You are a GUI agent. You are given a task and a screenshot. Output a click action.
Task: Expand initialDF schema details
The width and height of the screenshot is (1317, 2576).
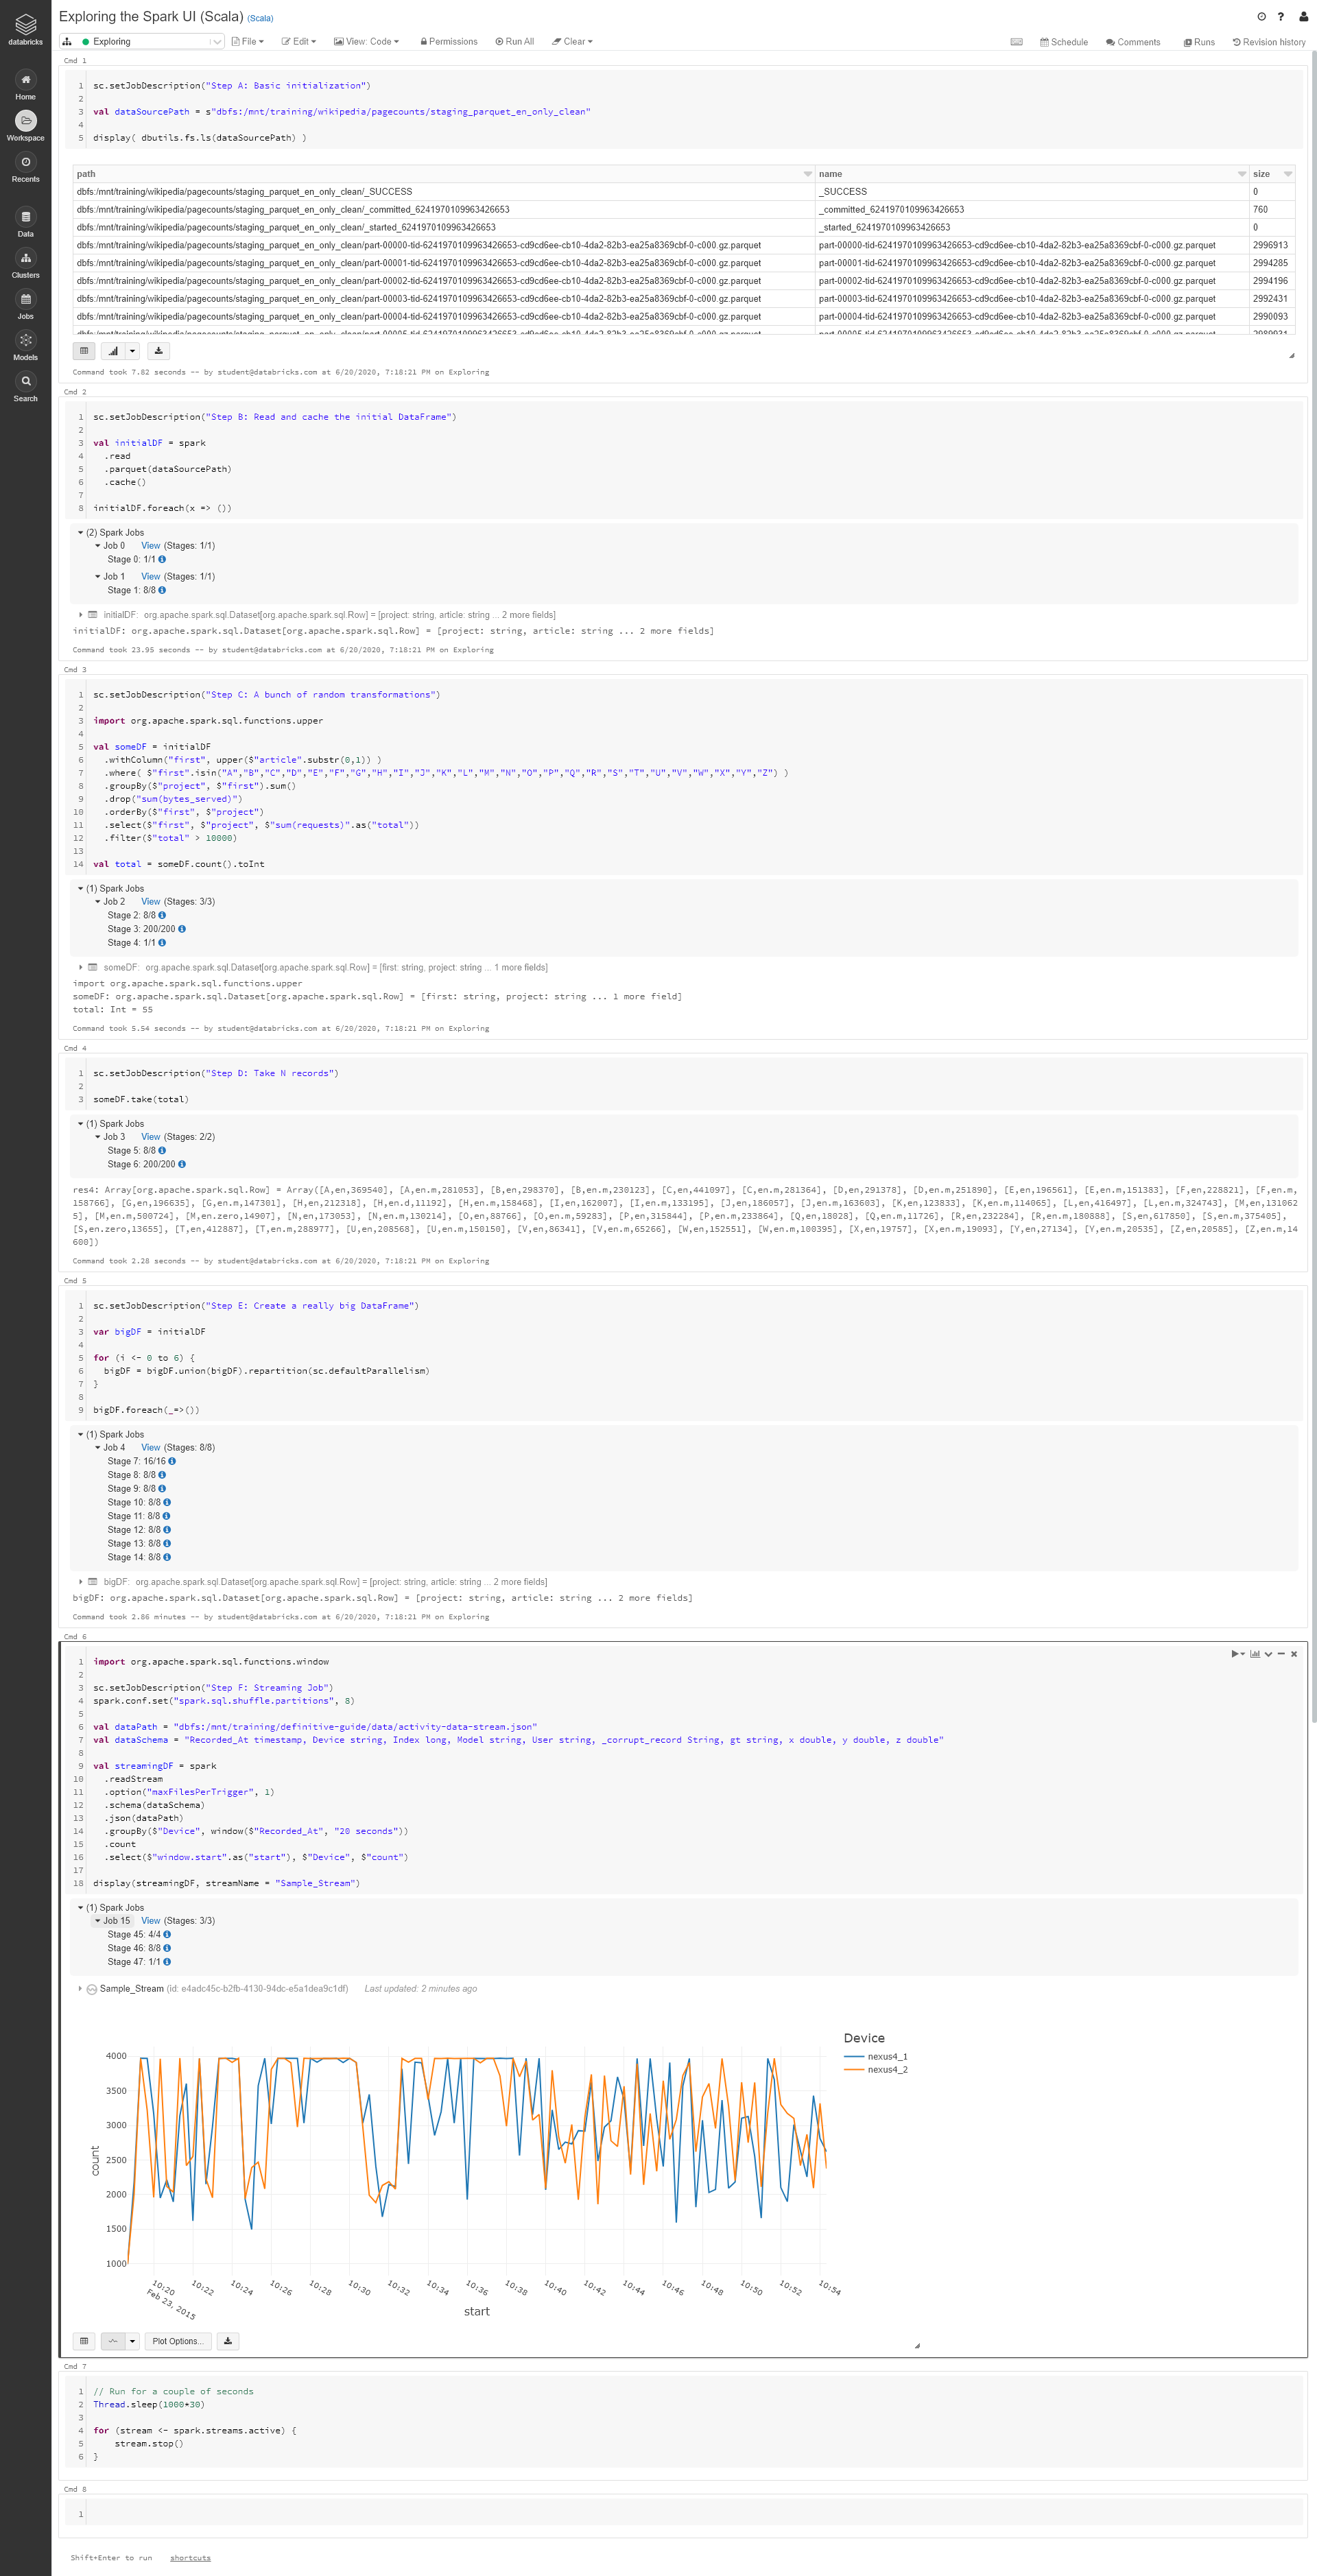tap(81, 615)
